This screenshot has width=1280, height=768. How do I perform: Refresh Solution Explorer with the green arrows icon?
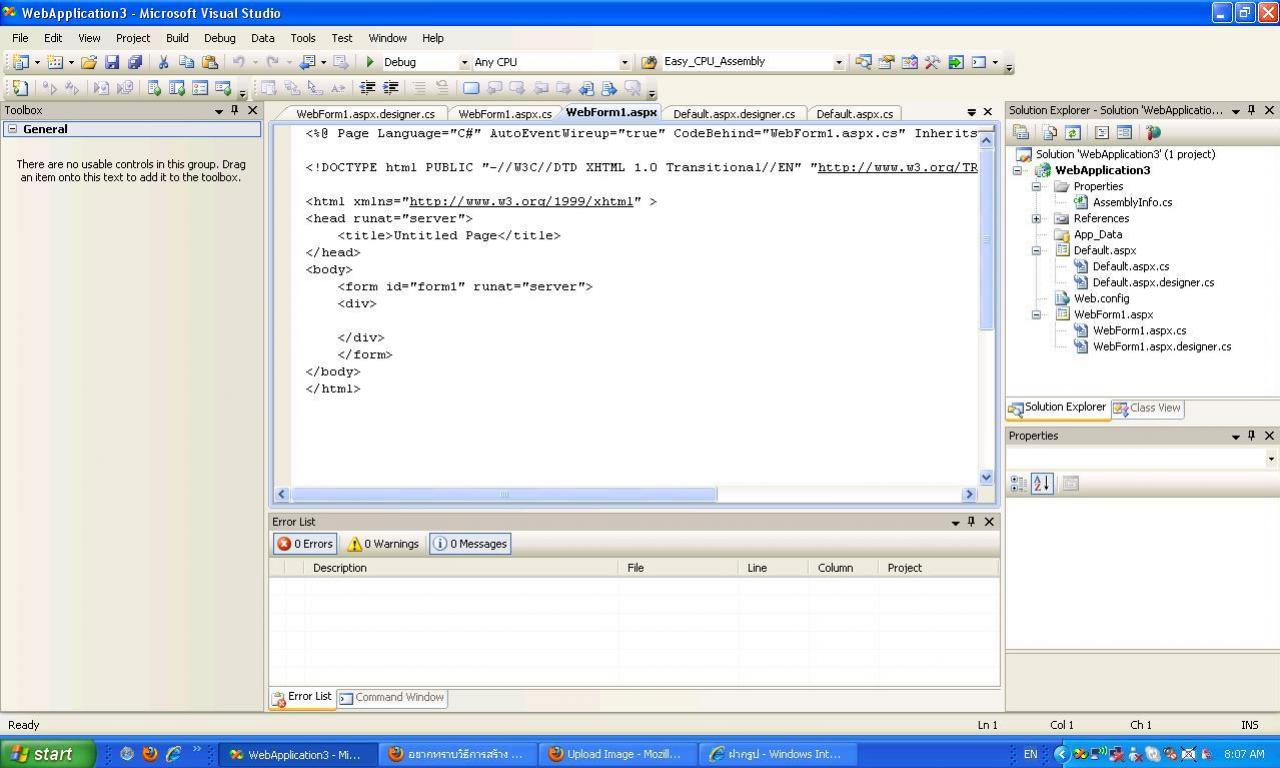click(x=1072, y=132)
